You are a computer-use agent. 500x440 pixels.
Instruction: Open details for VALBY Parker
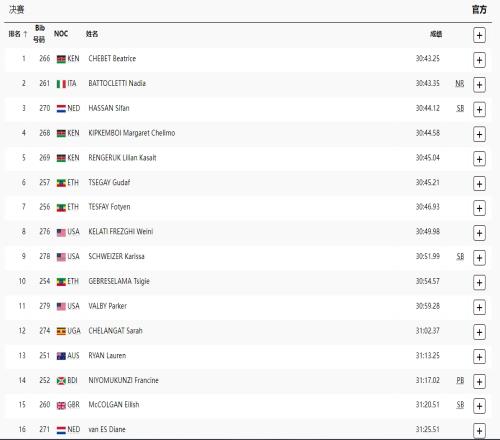point(479,307)
